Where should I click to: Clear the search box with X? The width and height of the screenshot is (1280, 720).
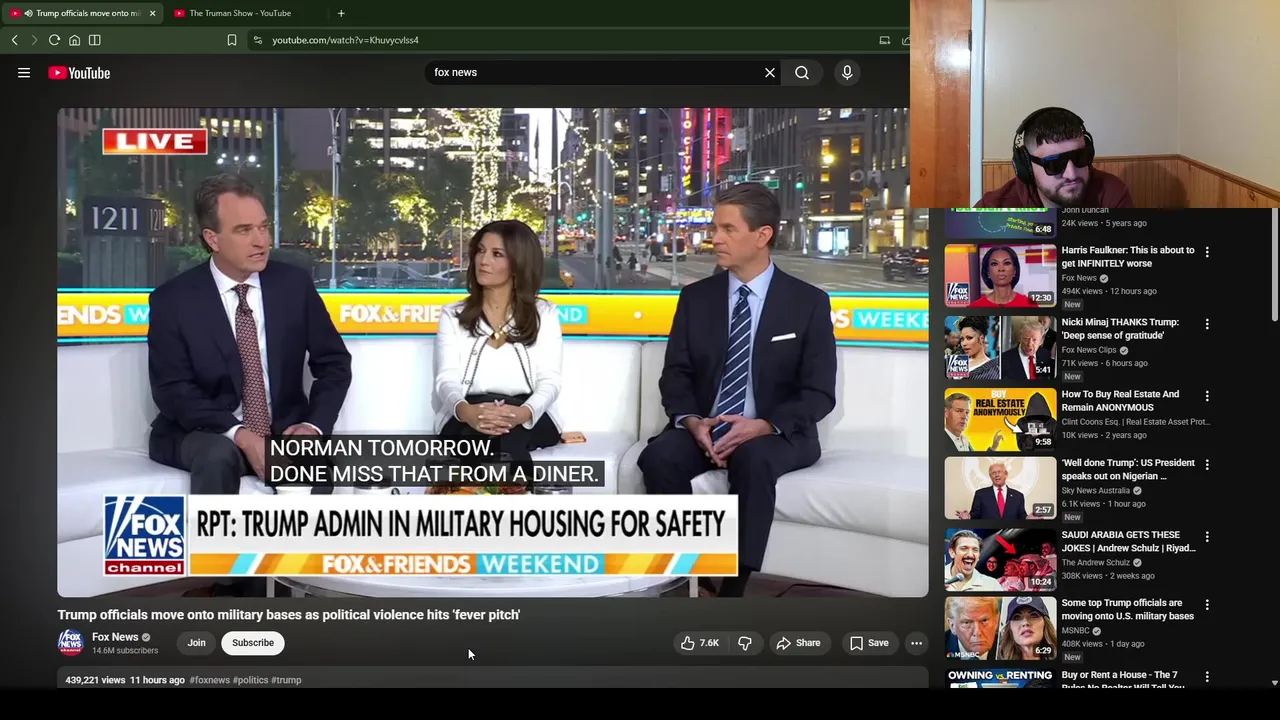(x=770, y=73)
